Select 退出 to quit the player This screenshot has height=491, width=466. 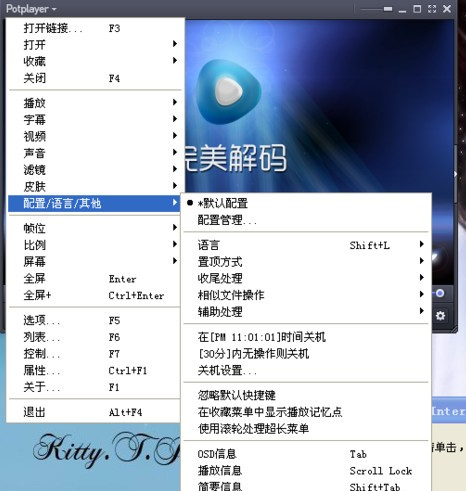[x=94, y=412]
